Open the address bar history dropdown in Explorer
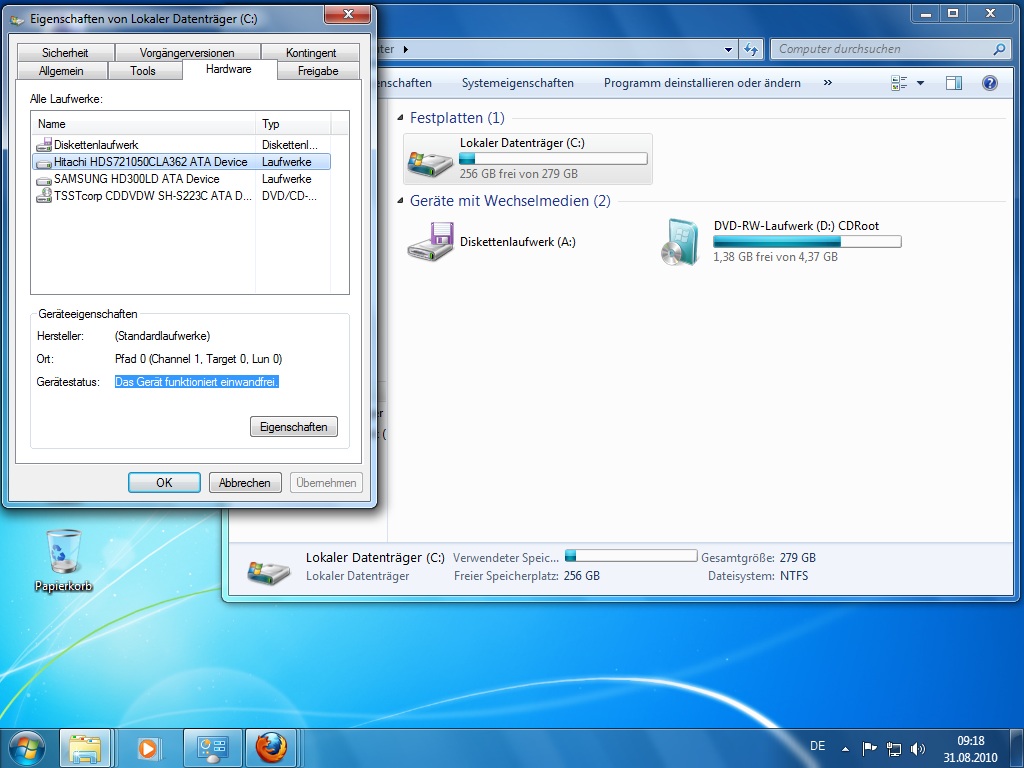1024x768 pixels. pos(729,50)
